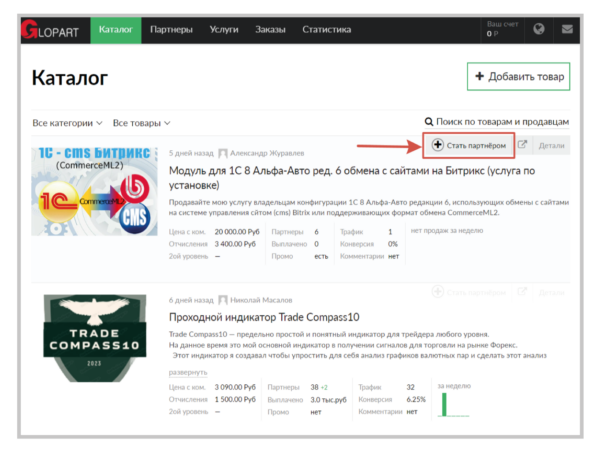Screen dimensions: 600x454
Task: Click Стать партнёром for the 1С module
Action: point(469,145)
